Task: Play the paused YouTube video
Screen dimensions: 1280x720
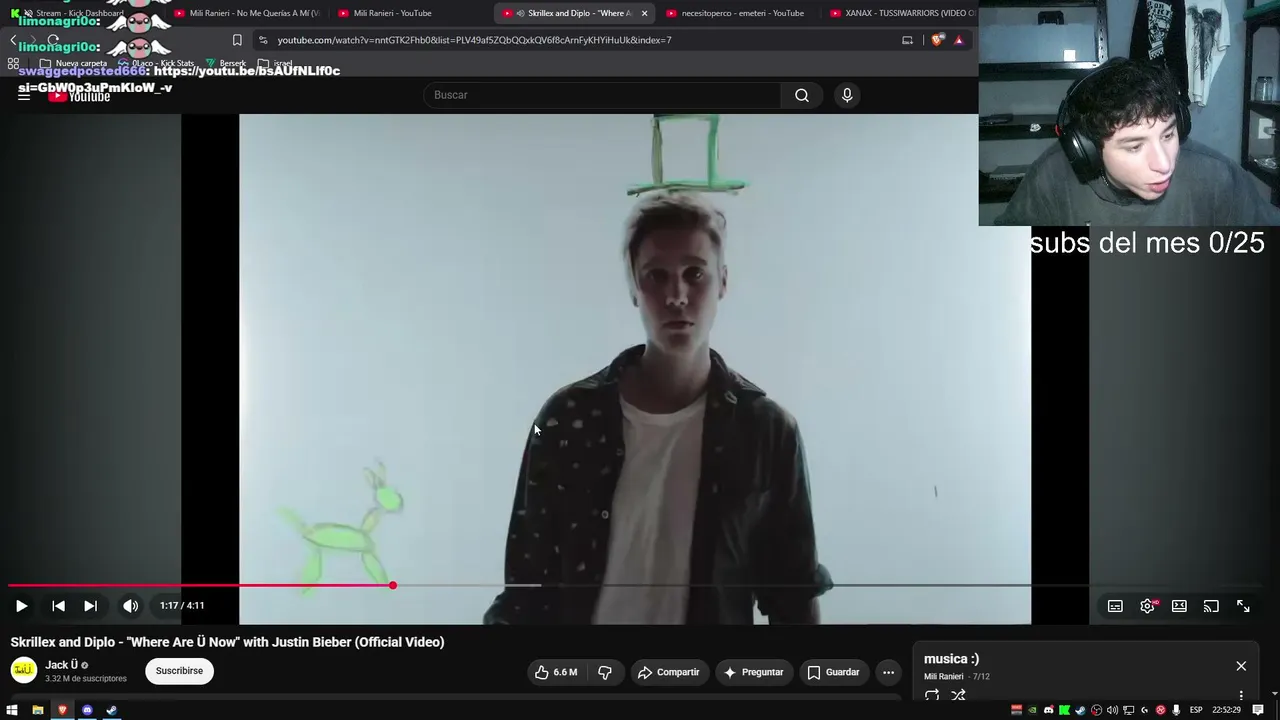Action: [21, 606]
